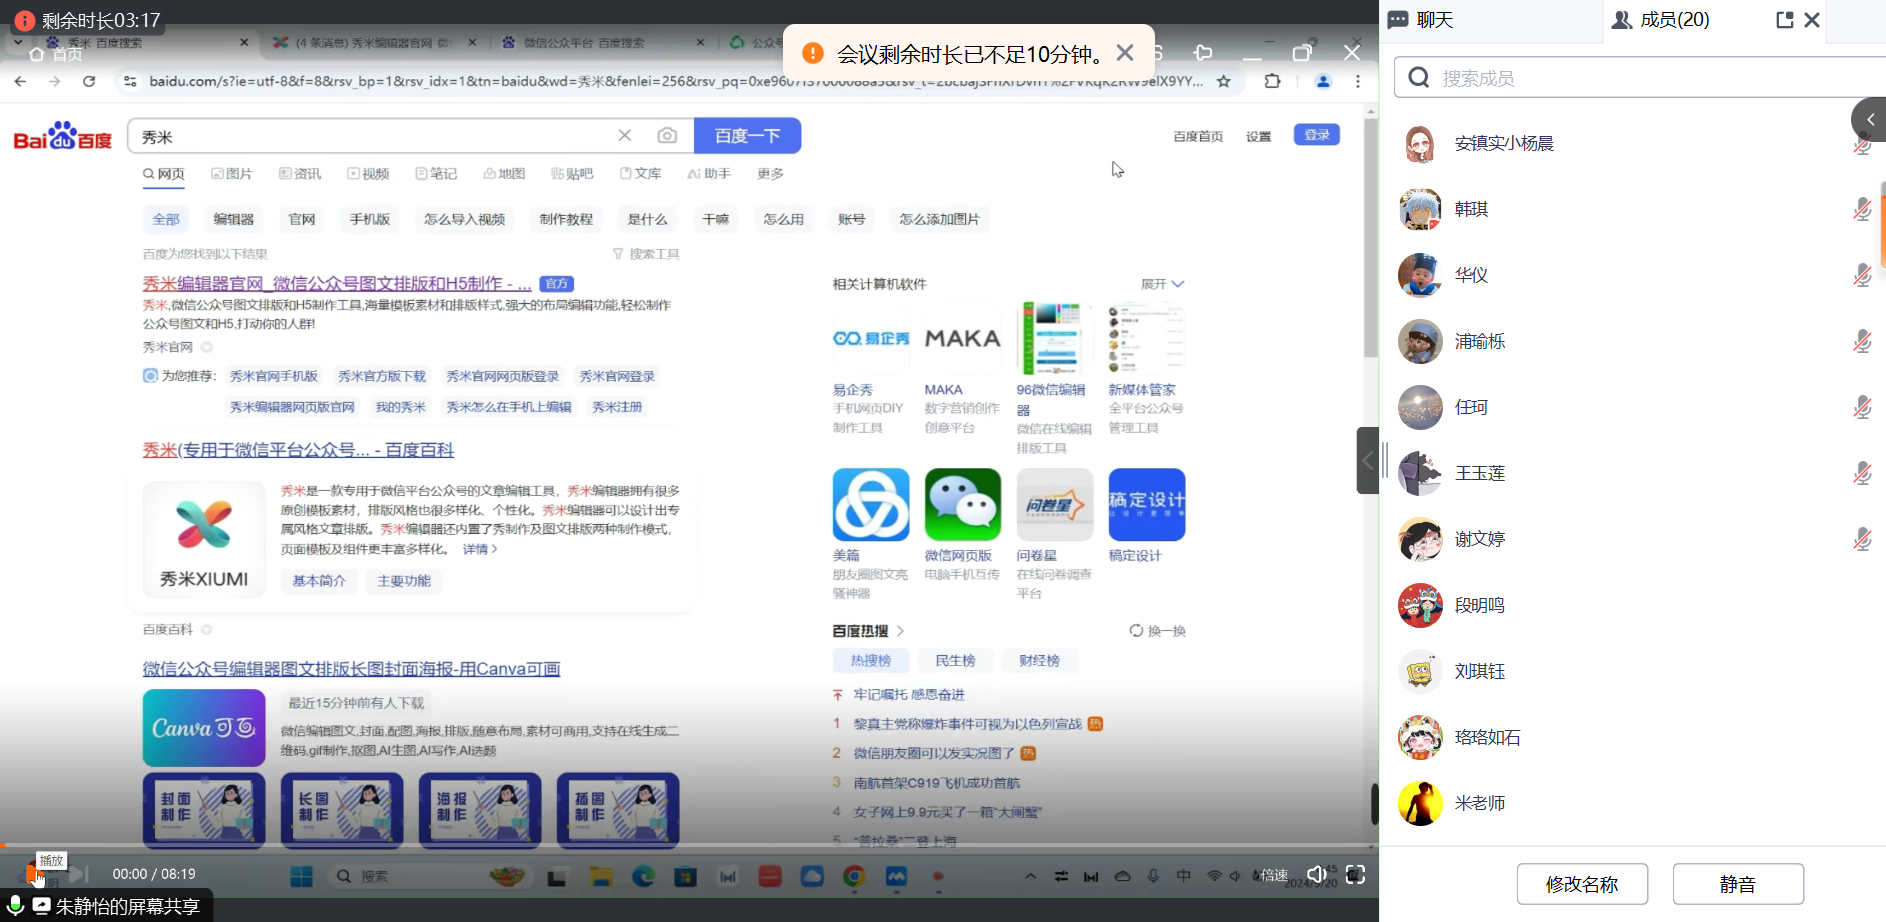The width and height of the screenshot is (1886, 922).
Task: Click the 美篇 app icon in related software
Action: (871, 505)
